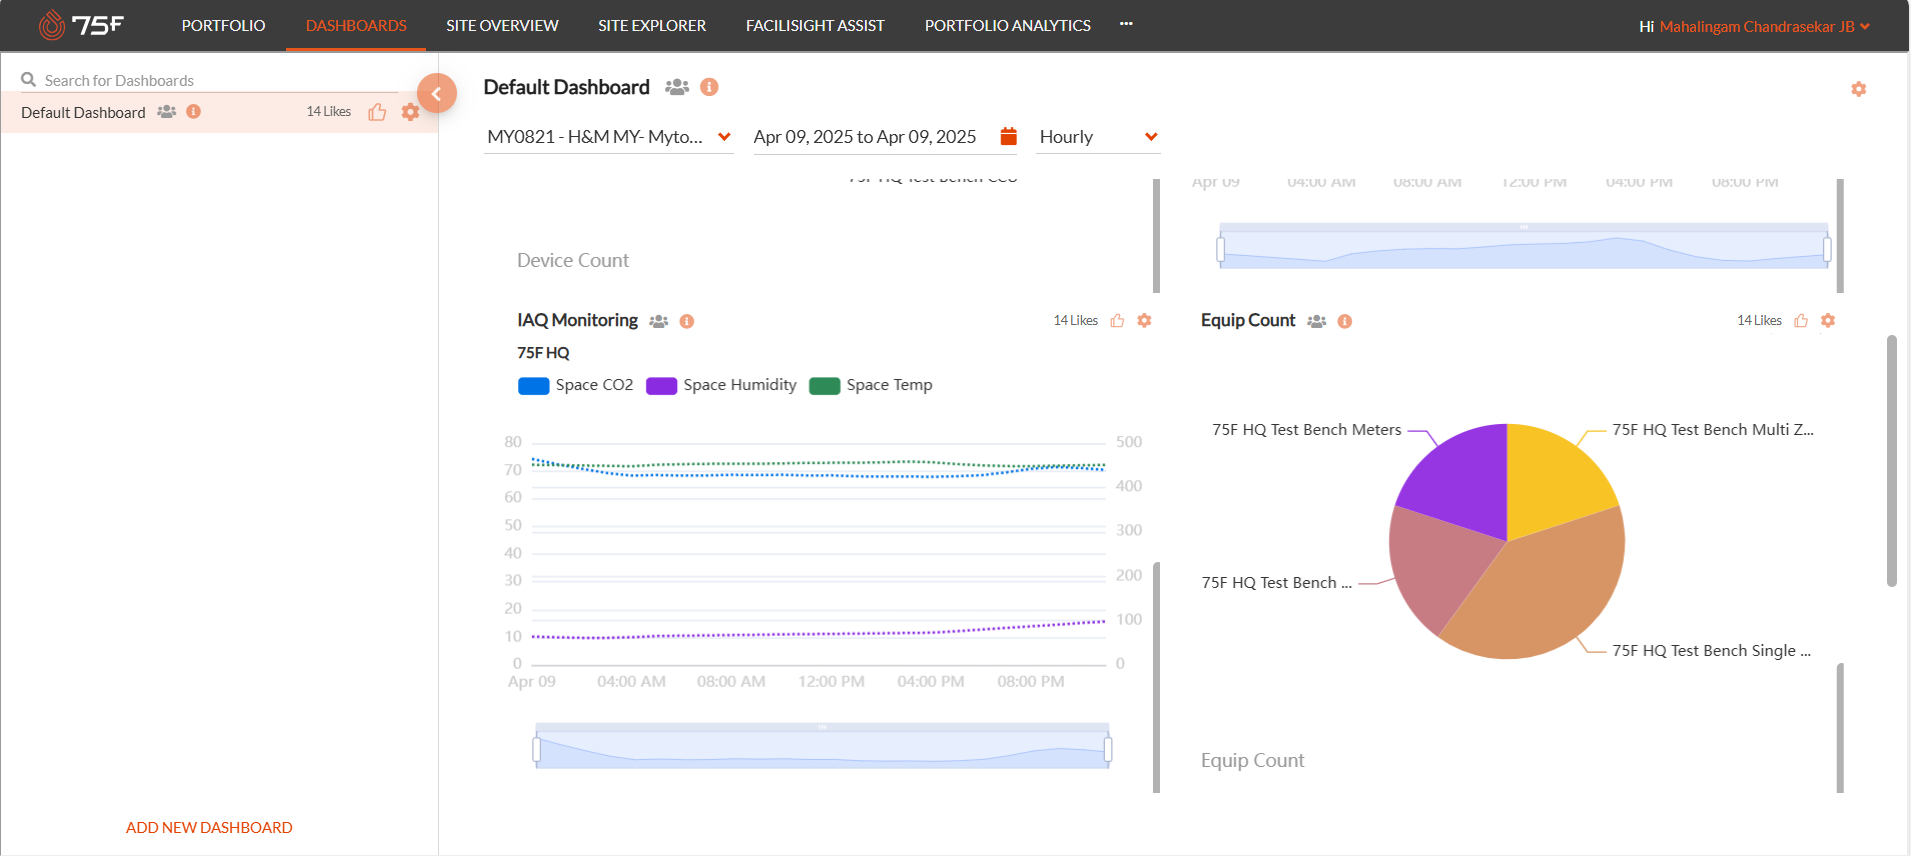Go to SITE EXPLORER

click(x=652, y=26)
